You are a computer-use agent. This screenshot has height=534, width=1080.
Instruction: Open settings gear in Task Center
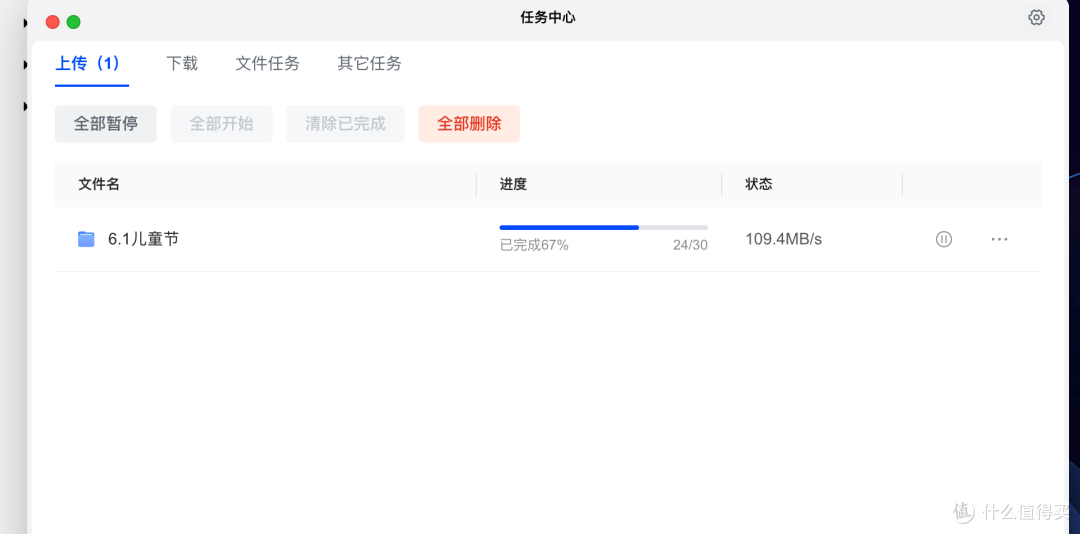coord(1036,18)
